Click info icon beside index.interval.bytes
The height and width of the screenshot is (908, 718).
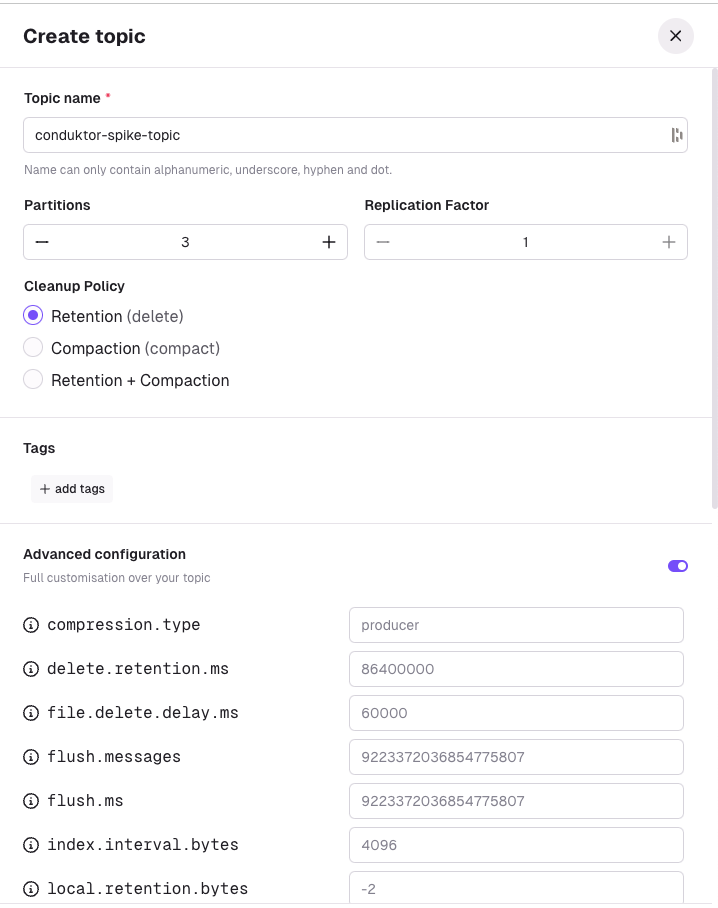[x=31, y=845]
